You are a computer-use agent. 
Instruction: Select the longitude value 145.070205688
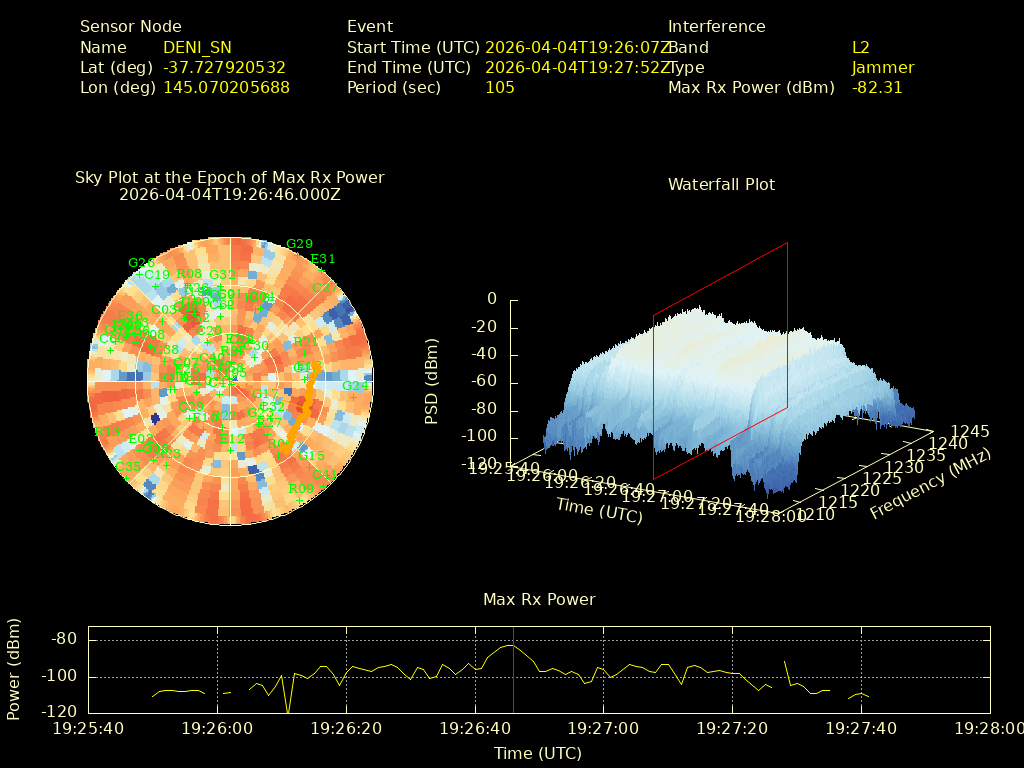coord(226,87)
